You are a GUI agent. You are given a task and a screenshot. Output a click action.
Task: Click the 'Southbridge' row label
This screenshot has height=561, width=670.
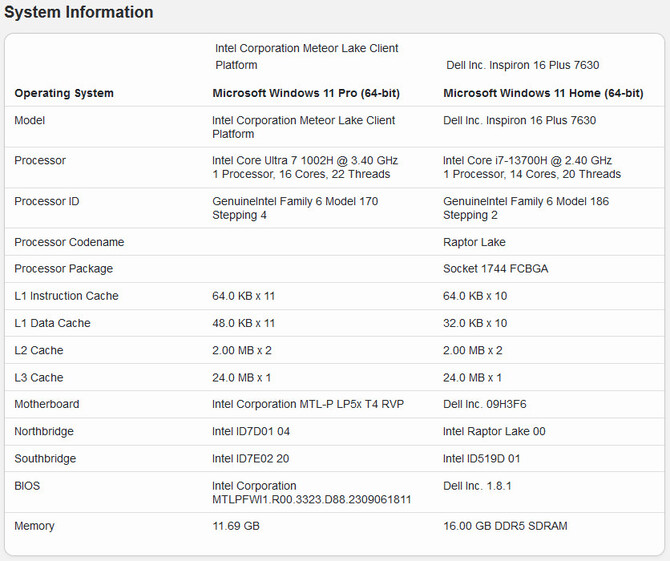click(45, 459)
